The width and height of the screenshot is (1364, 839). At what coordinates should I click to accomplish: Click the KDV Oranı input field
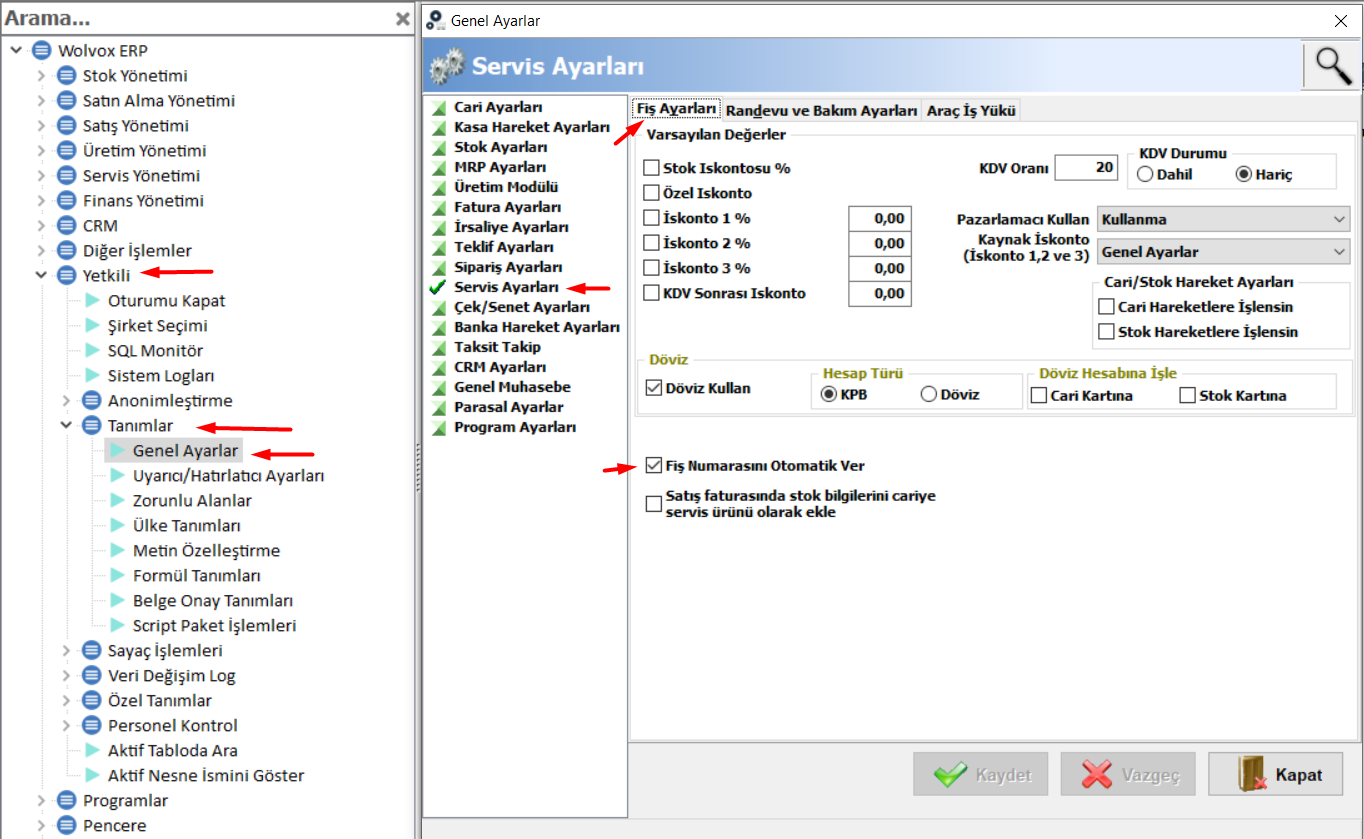1086,168
